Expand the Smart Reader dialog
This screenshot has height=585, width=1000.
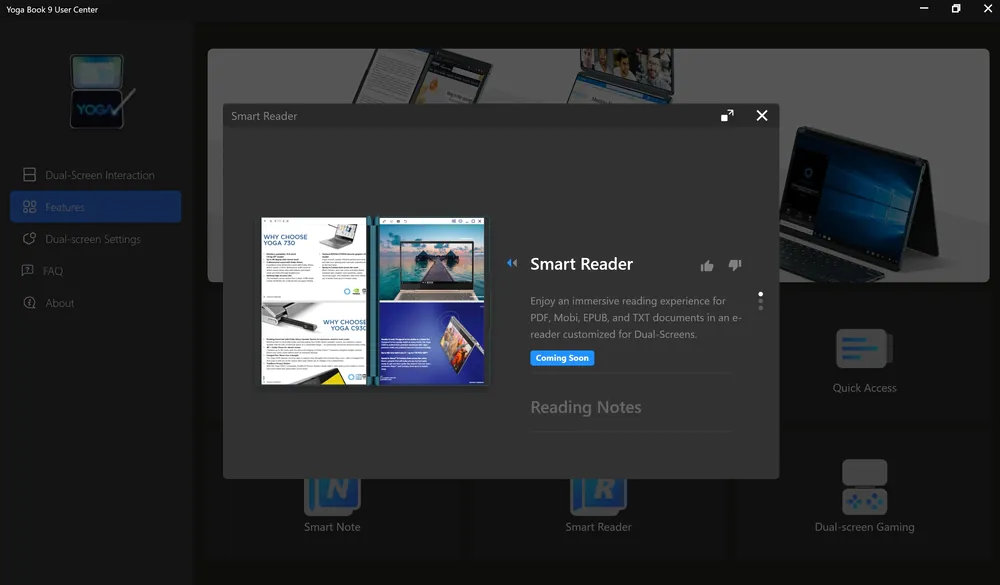pyautogui.click(x=727, y=115)
